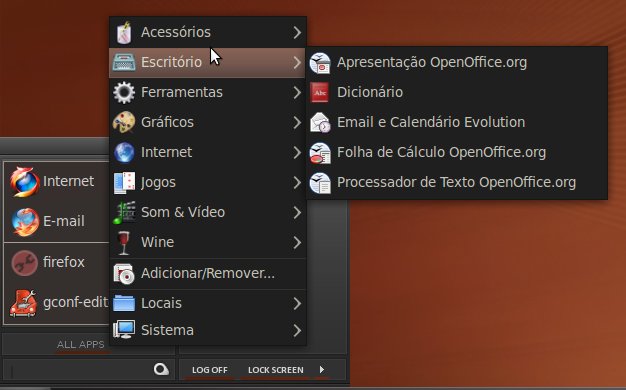Expand the Wine submenu arrow
The image size is (626, 390).
(x=297, y=242)
